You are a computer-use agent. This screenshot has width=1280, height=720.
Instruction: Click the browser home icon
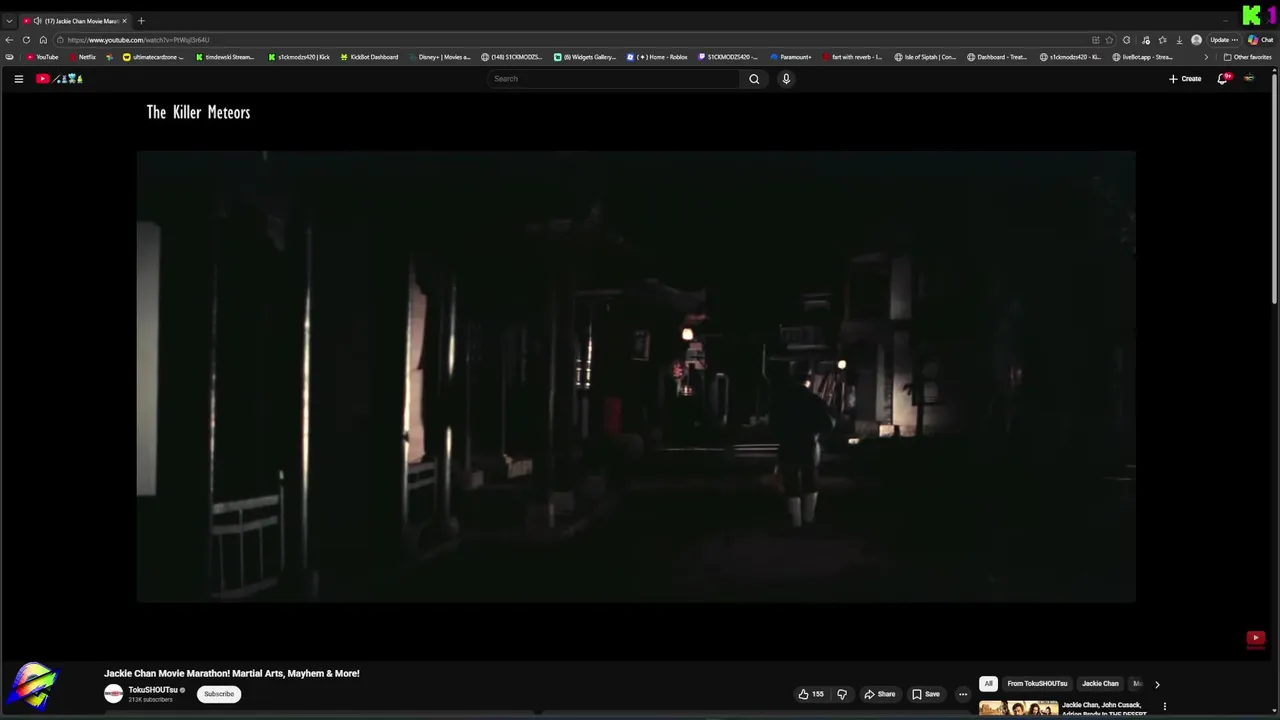coord(43,40)
